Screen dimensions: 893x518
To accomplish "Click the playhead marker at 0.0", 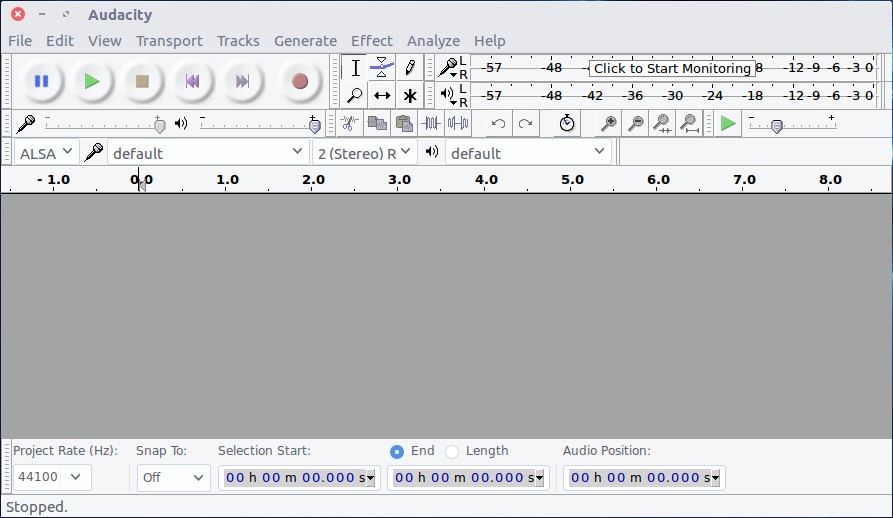I will coord(141,184).
